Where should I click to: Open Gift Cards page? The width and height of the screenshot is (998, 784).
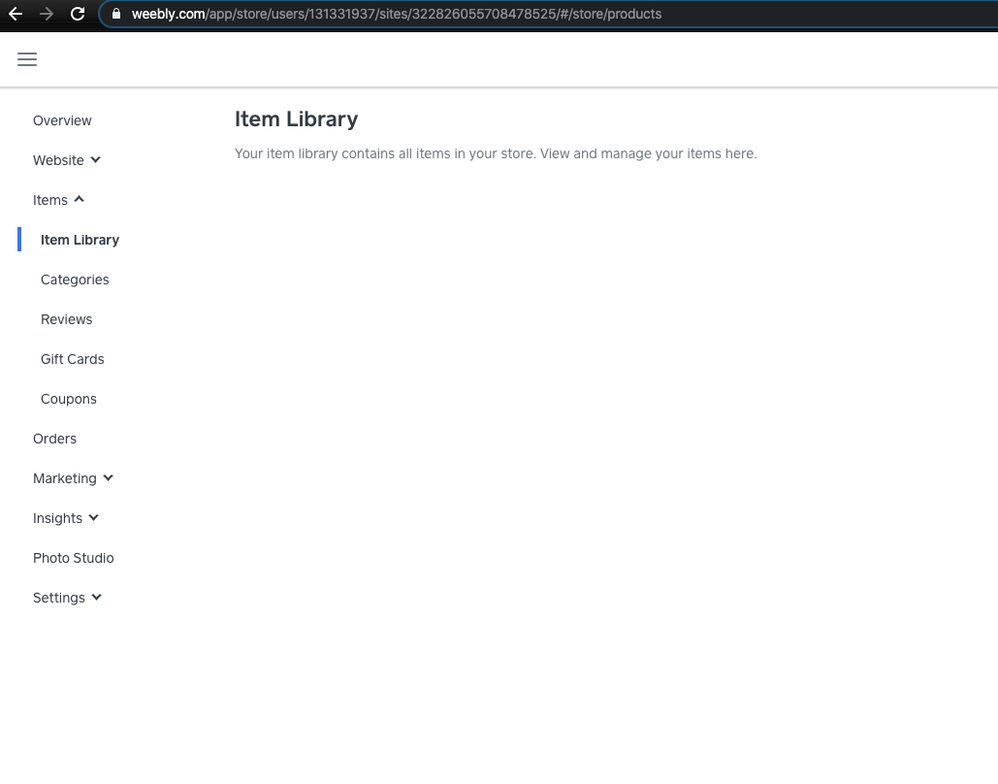coord(72,359)
